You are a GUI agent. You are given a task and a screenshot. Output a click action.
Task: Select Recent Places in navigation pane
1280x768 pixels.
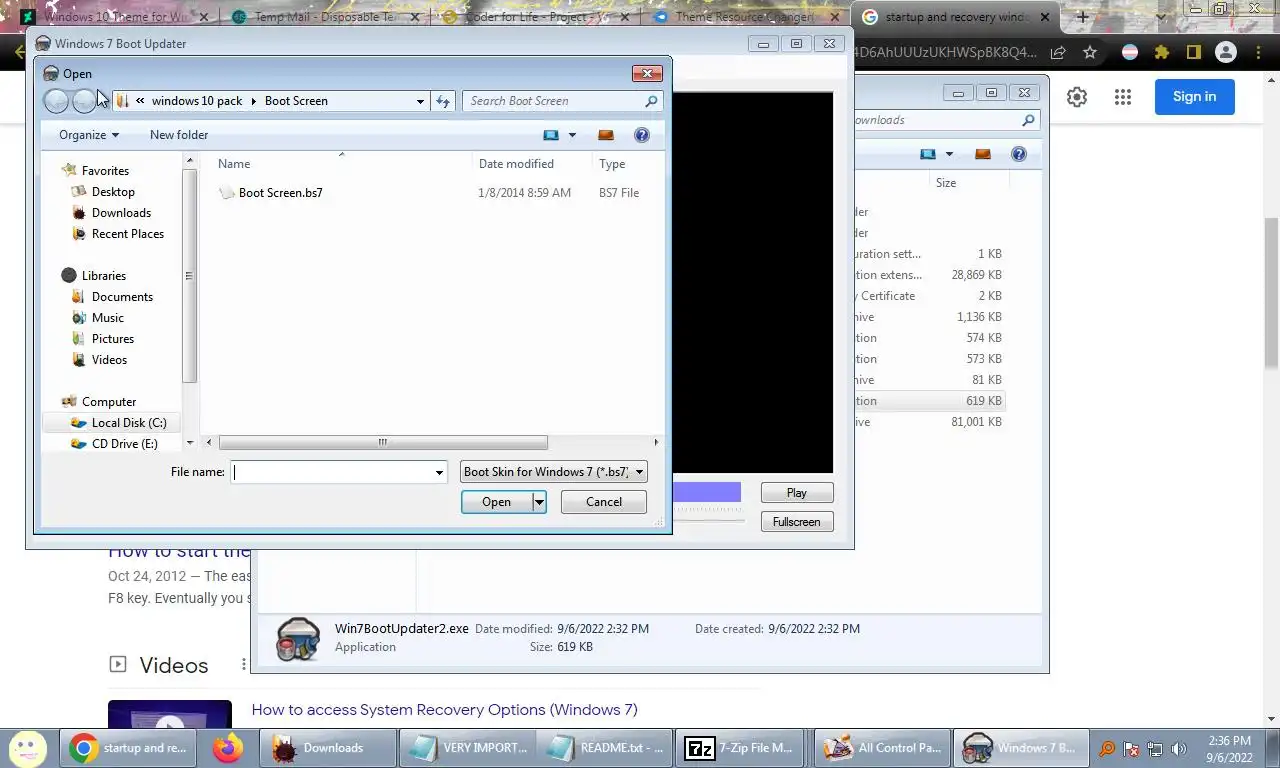pyautogui.click(x=127, y=233)
